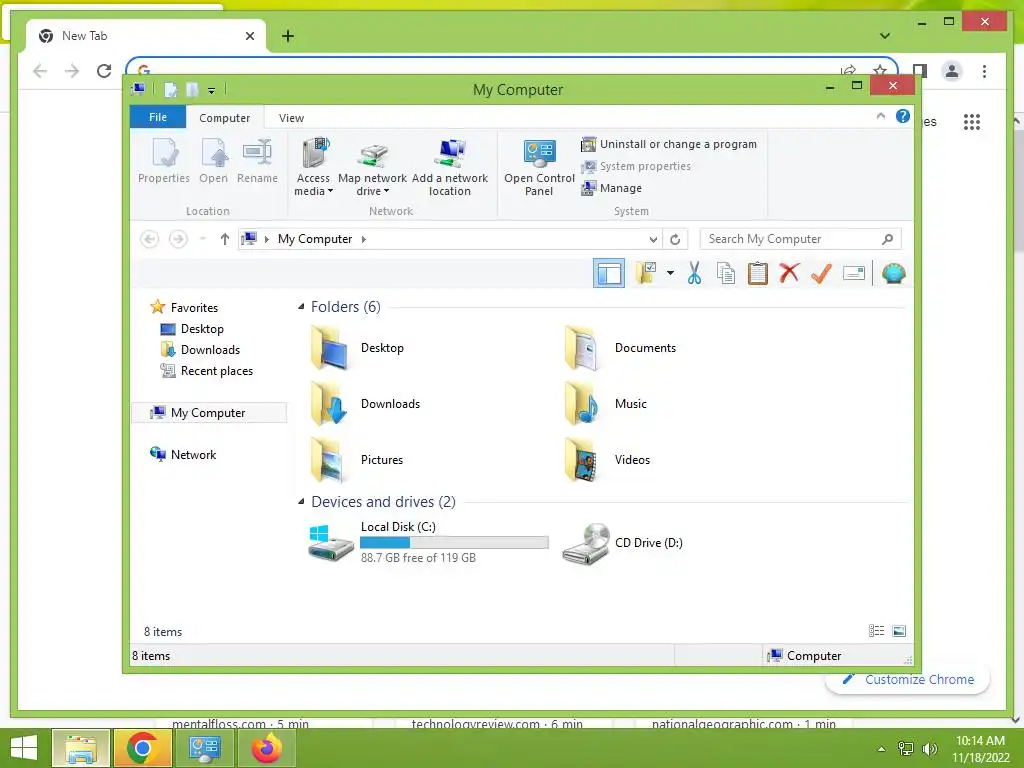The width and height of the screenshot is (1024, 768).
Task: Expand the My Computer breadcrumb arrow
Action: point(364,239)
